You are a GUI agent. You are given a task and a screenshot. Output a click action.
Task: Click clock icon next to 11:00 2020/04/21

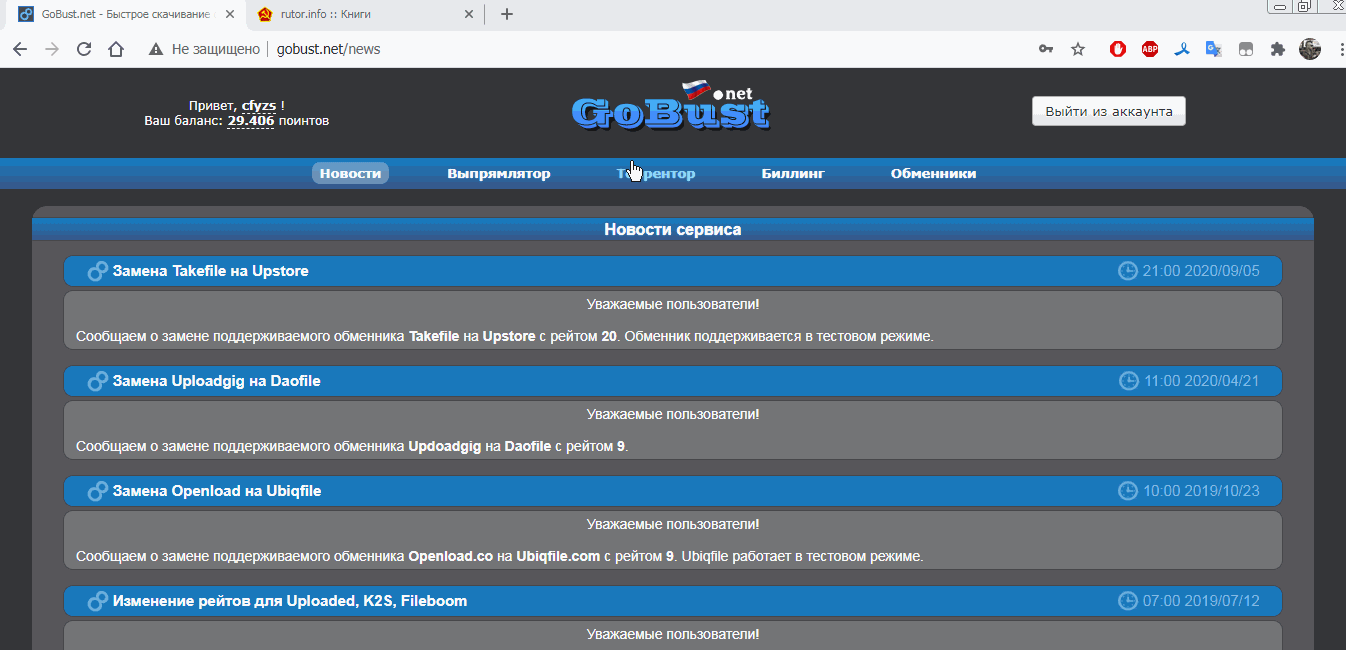point(1127,381)
